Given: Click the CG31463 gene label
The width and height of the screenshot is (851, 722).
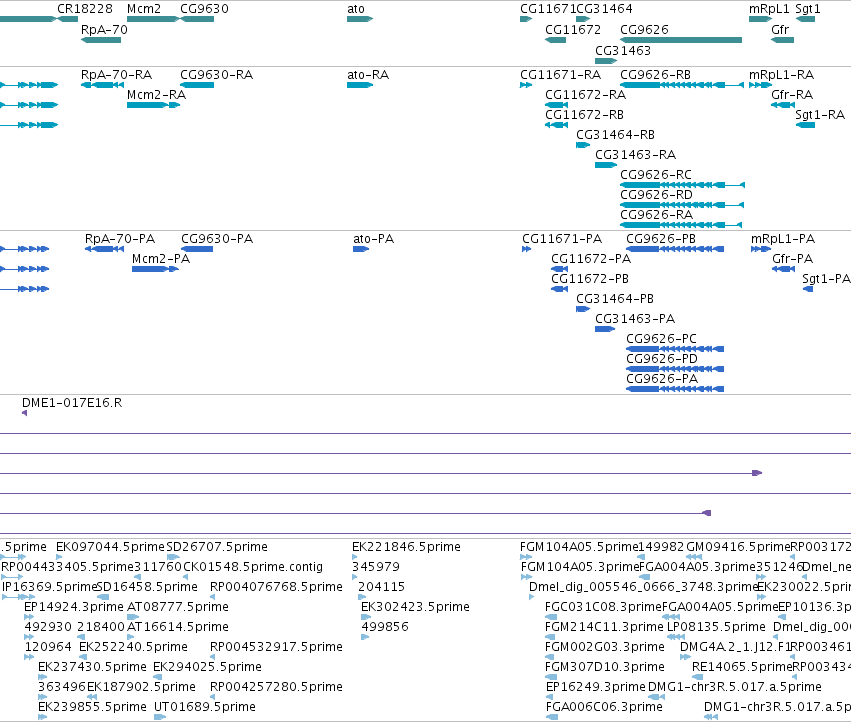Looking at the screenshot, I should pyautogui.click(x=623, y=50).
